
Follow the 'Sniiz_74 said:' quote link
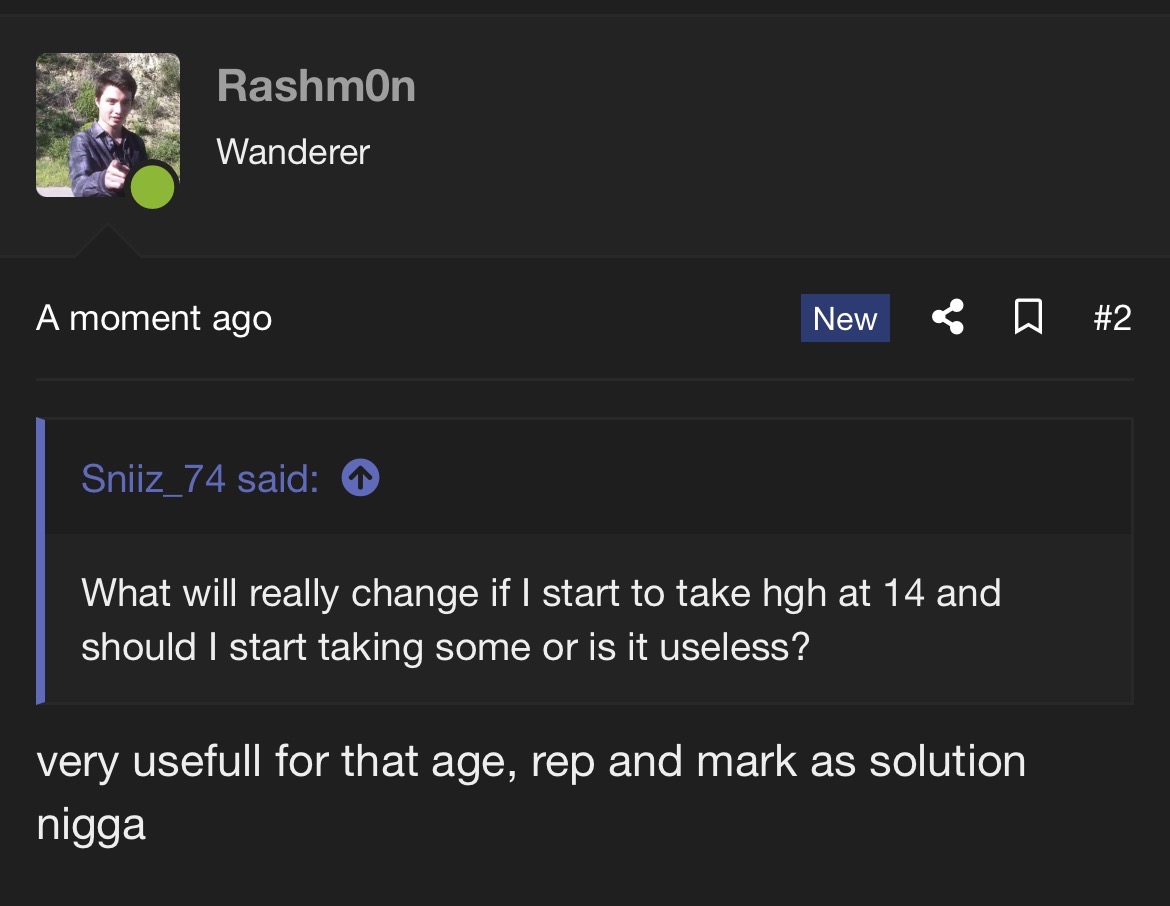[200, 478]
